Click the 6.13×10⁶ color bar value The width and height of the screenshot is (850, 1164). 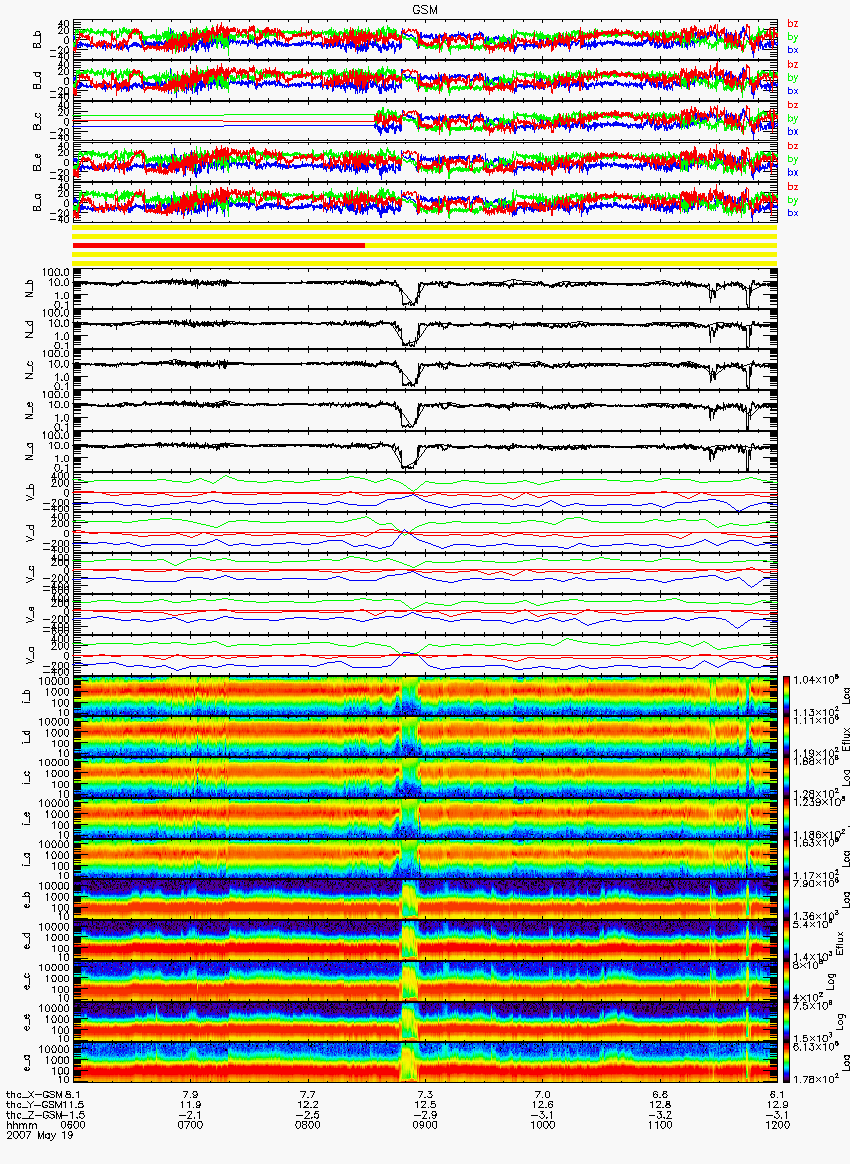pyautogui.click(x=814, y=1047)
